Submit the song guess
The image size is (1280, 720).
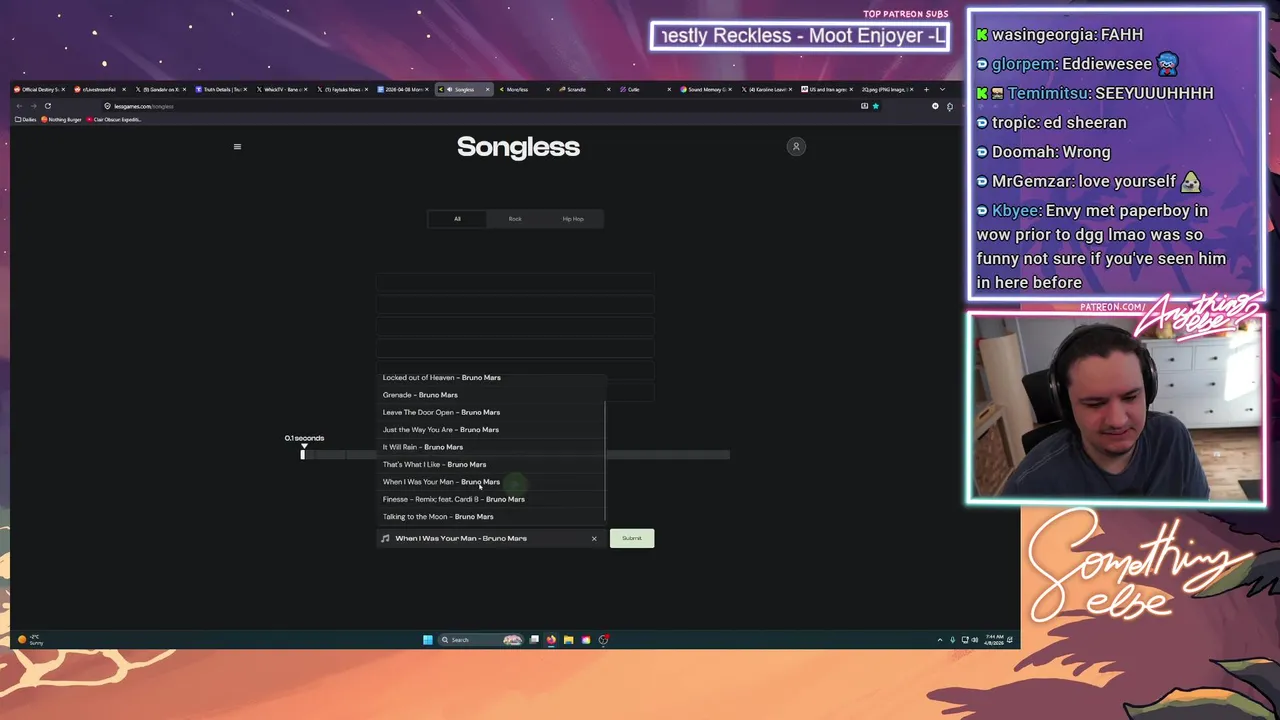pos(632,538)
